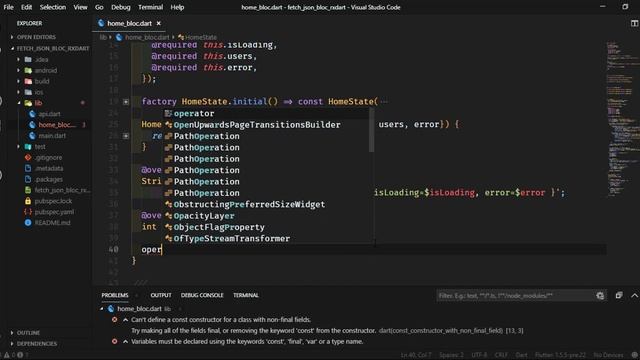The width and height of the screenshot is (640, 360).
Task: Collapse the const constructor error details caret
Action: pyautogui.click(x=125, y=320)
